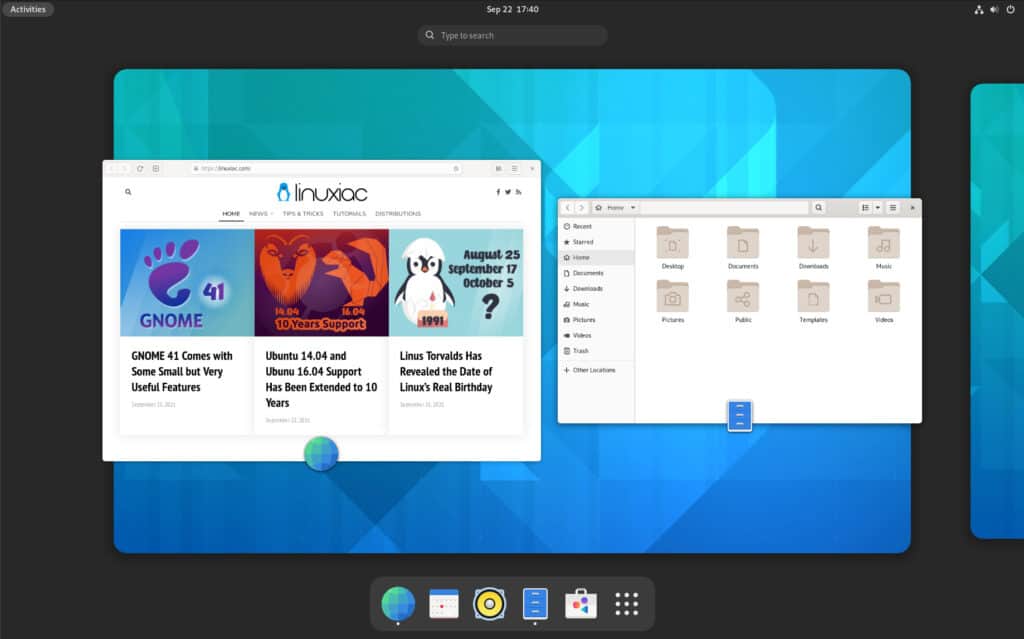Click the browser address bar
The width and height of the screenshot is (1024, 639).
(325, 169)
